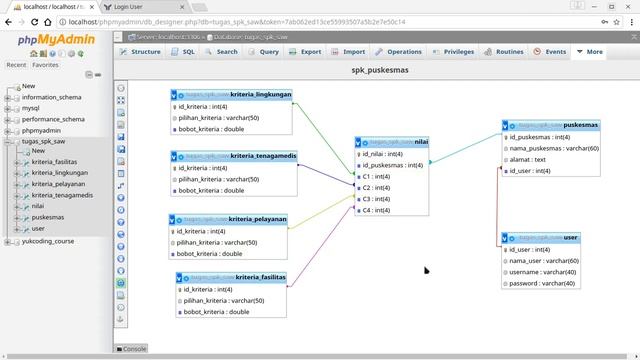Image resolution: width=640 pixels, height=360 pixels.
Task: Switch to the Login User browser tab
Action: 144,7
